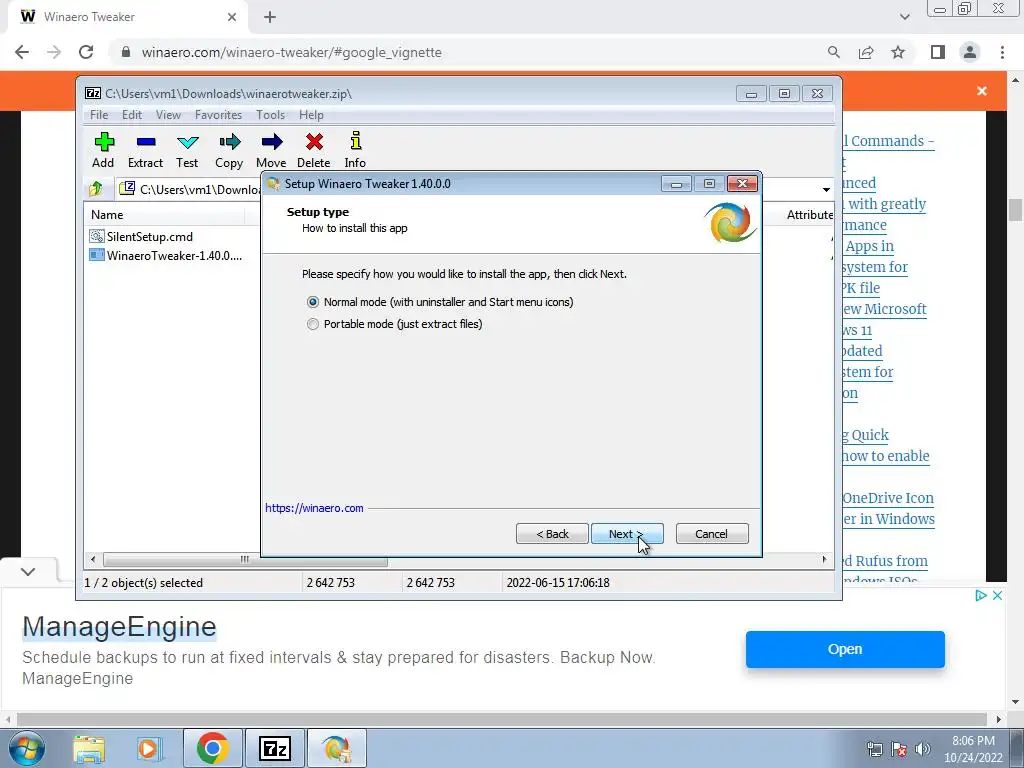Viewport: 1024px width, 768px height.
Task: Select the Winaero Tweaker browser tab
Action: point(127,17)
